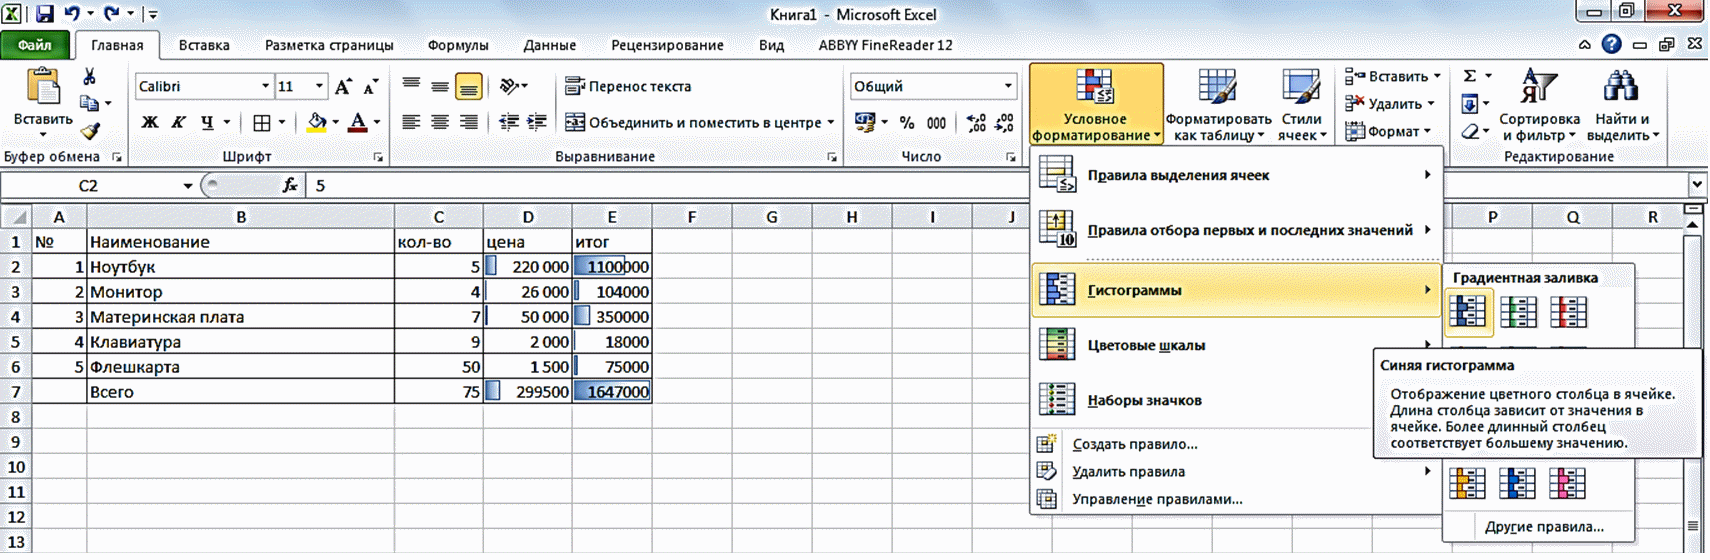Switch to the Вставка ribbon tab
Viewport: 1710px width, 560px height.
(x=204, y=45)
